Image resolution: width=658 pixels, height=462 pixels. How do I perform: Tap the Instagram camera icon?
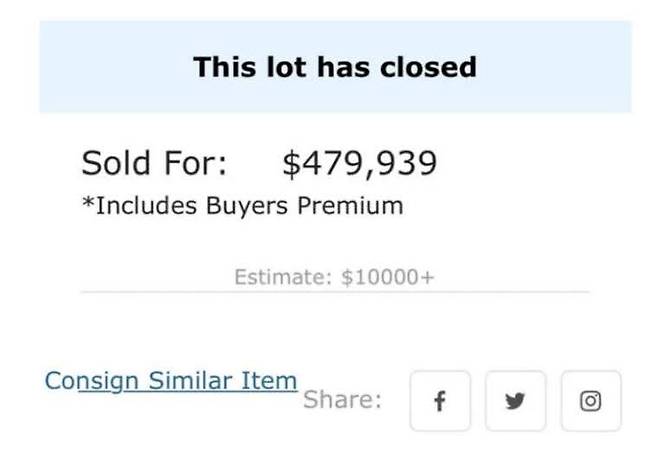coord(591,401)
